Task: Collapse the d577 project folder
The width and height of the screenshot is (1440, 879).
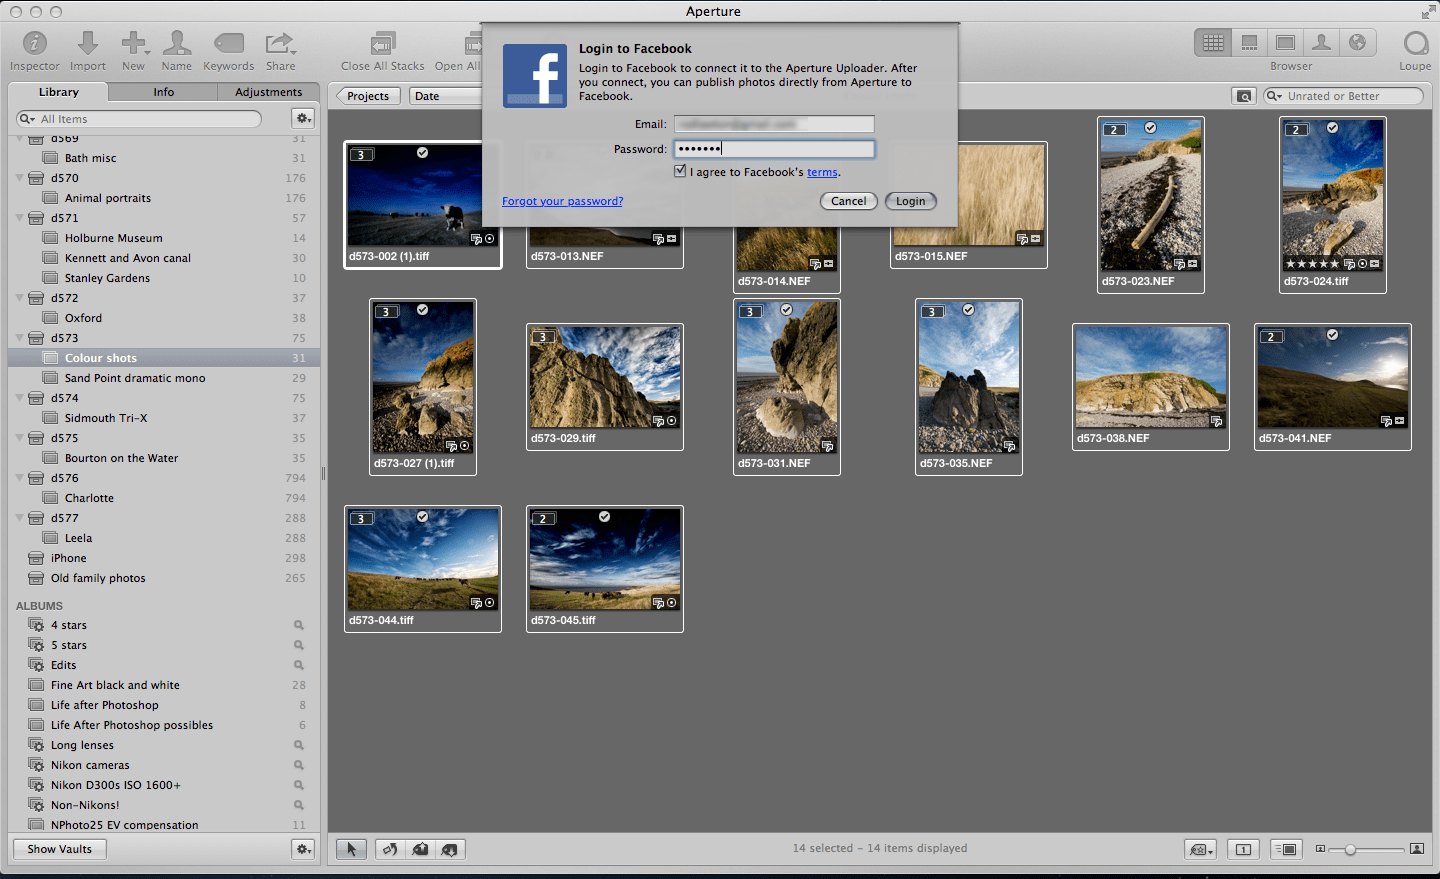Action: 20,518
